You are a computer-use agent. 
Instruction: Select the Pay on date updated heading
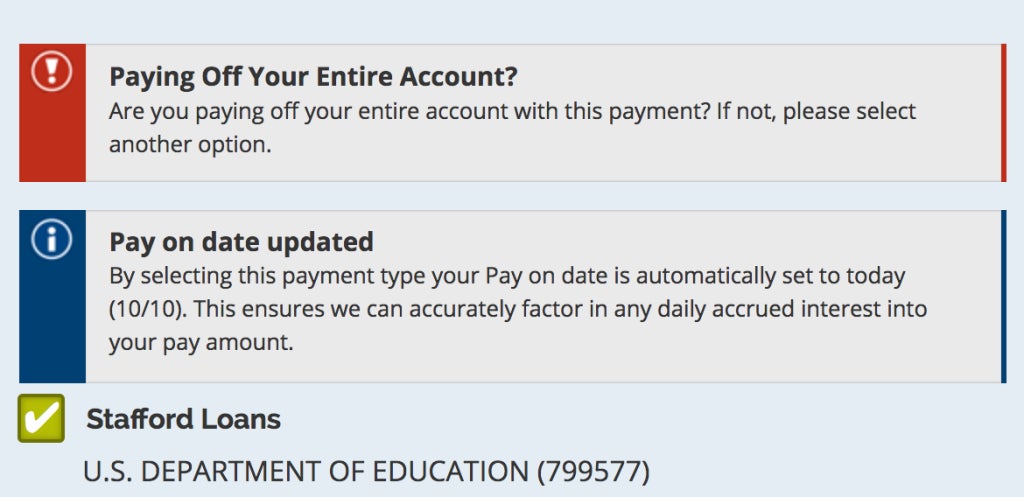coord(241,242)
